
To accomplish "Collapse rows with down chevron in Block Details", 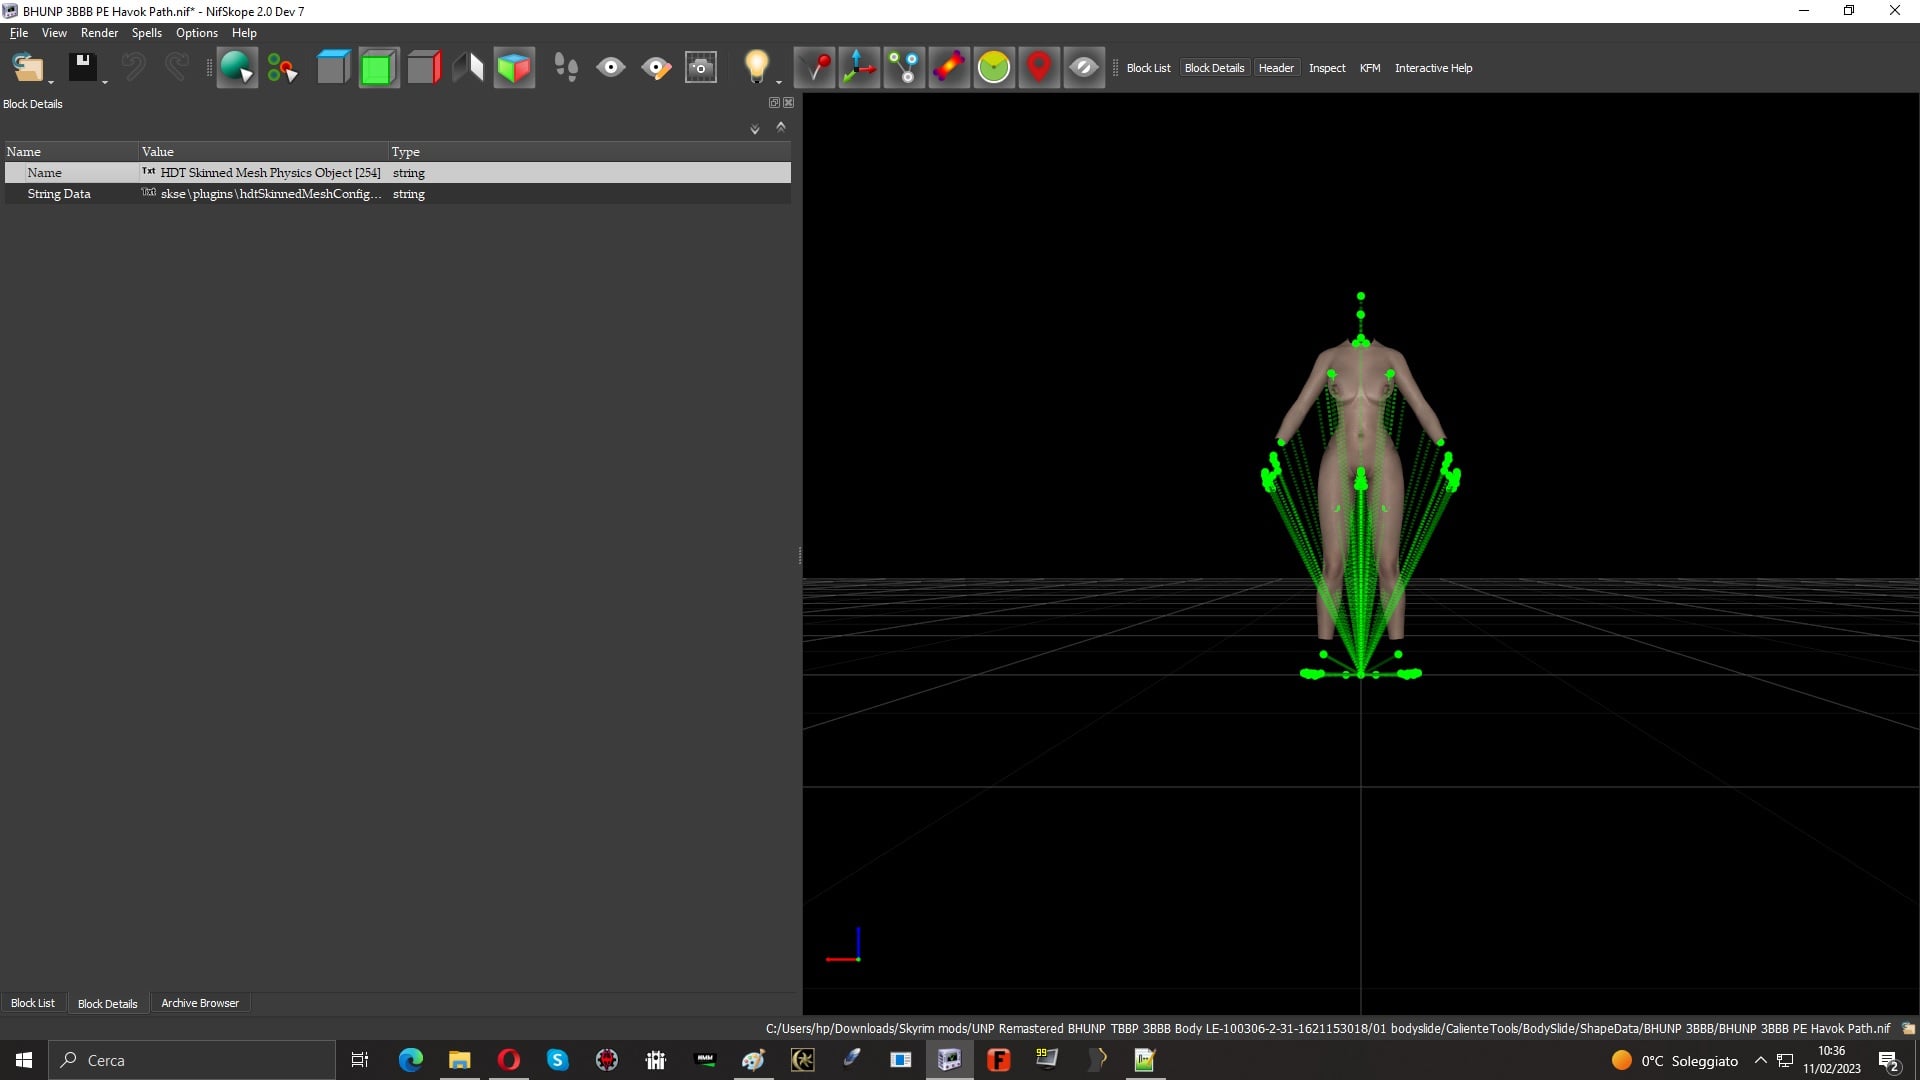I will coord(755,129).
